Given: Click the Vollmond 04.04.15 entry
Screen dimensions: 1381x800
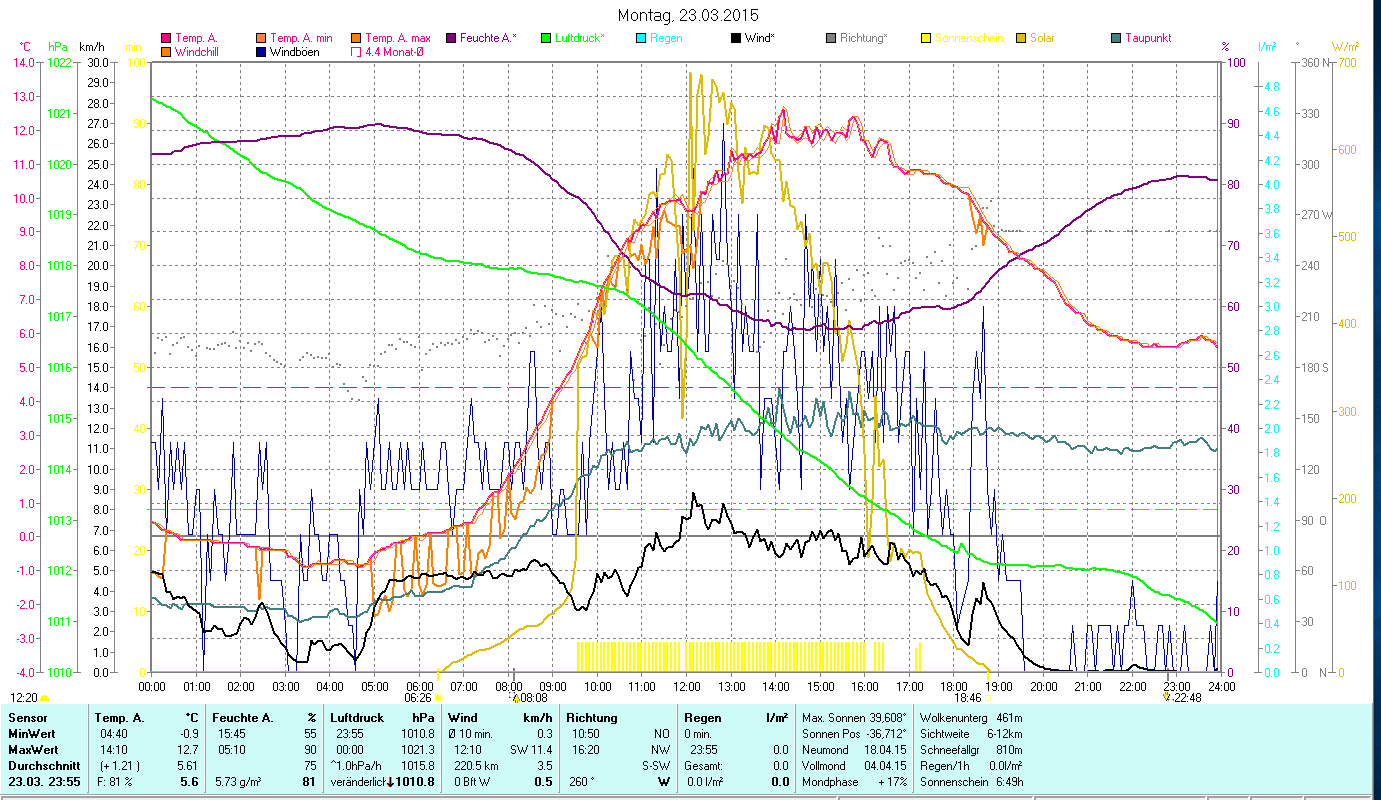Looking at the screenshot, I should pos(853,766).
